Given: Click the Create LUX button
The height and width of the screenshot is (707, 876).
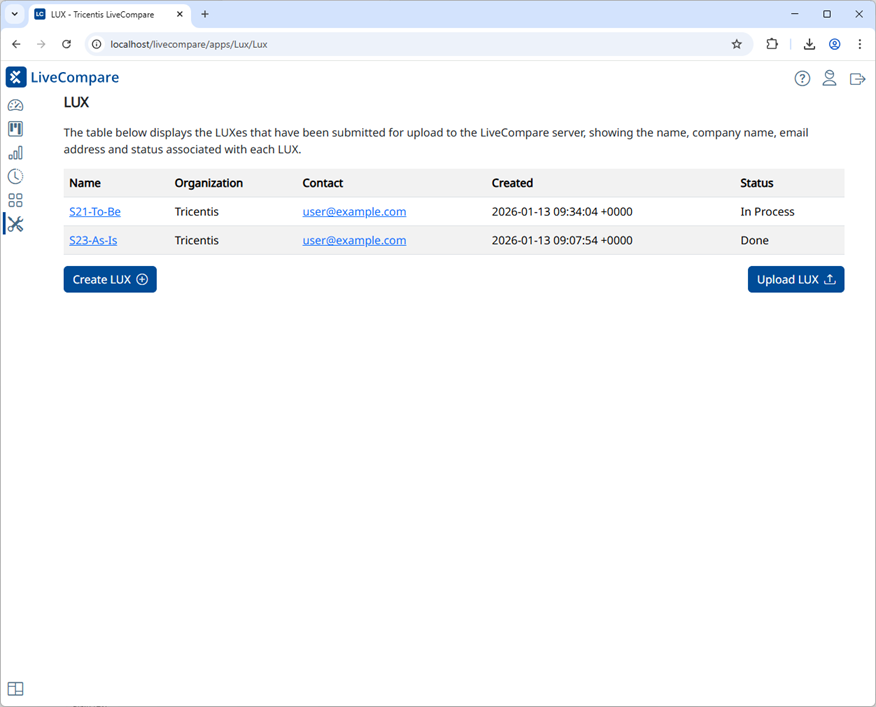Looking at the screenshot, I should [110, 279].
